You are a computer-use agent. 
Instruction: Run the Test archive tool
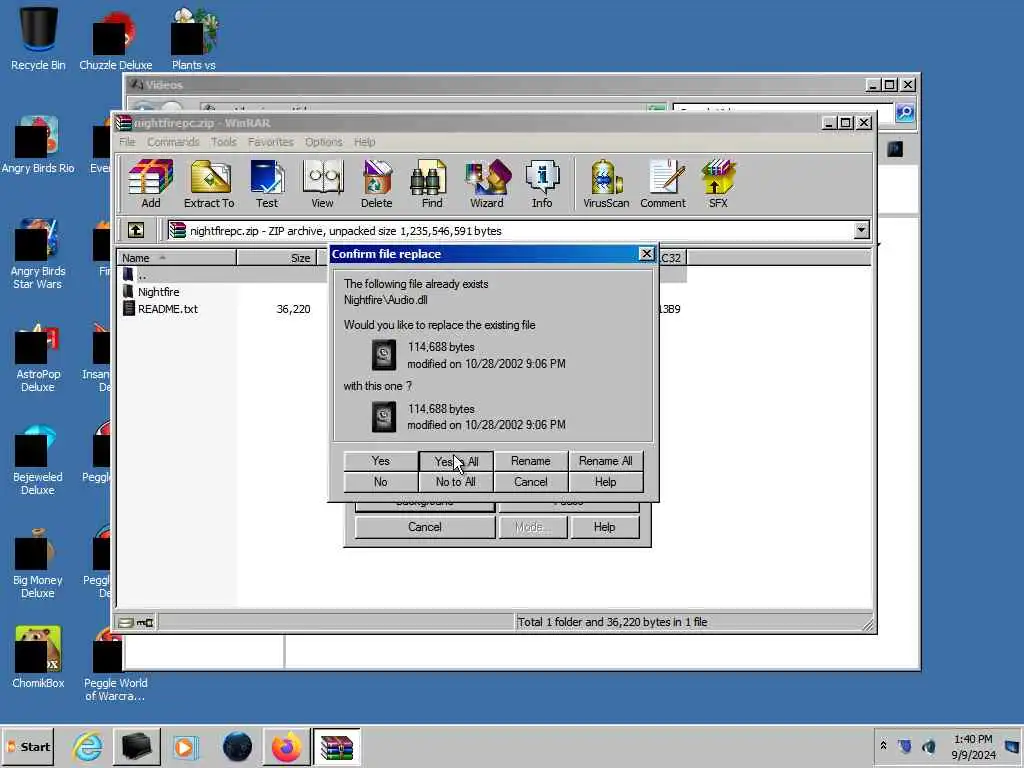(266, 184)
